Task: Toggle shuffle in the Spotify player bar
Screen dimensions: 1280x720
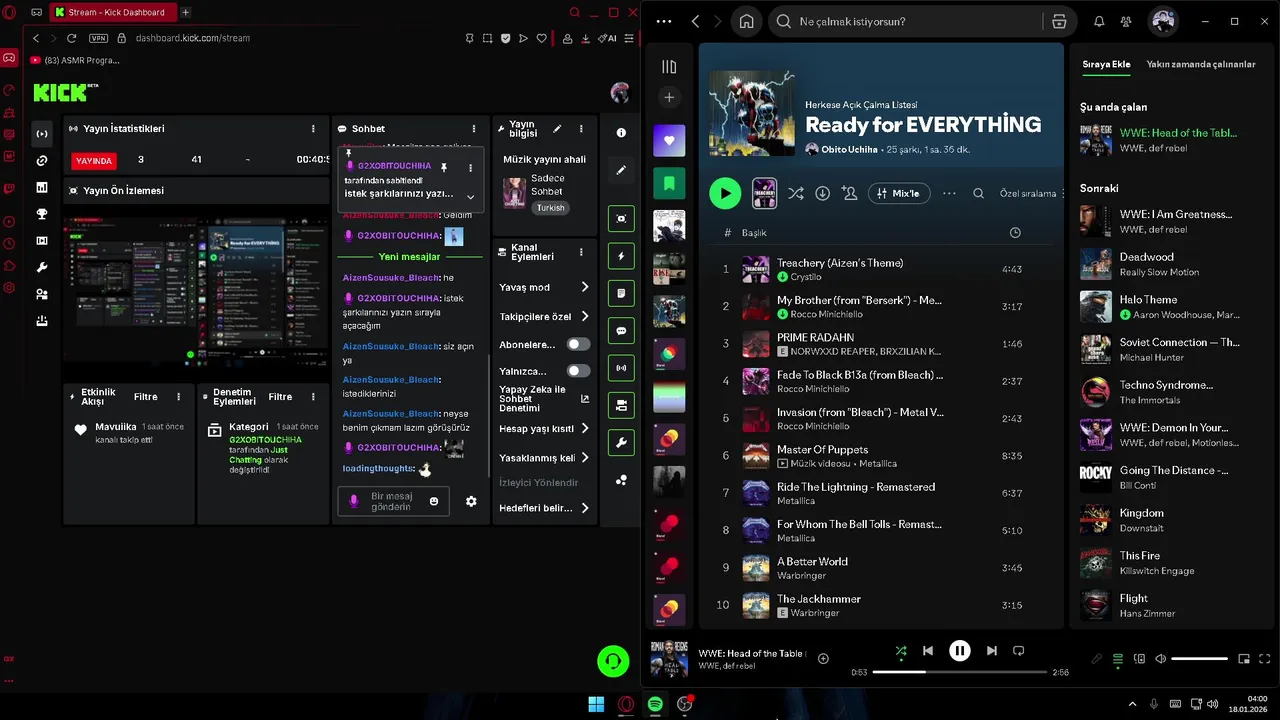Action: coord(901,651)
